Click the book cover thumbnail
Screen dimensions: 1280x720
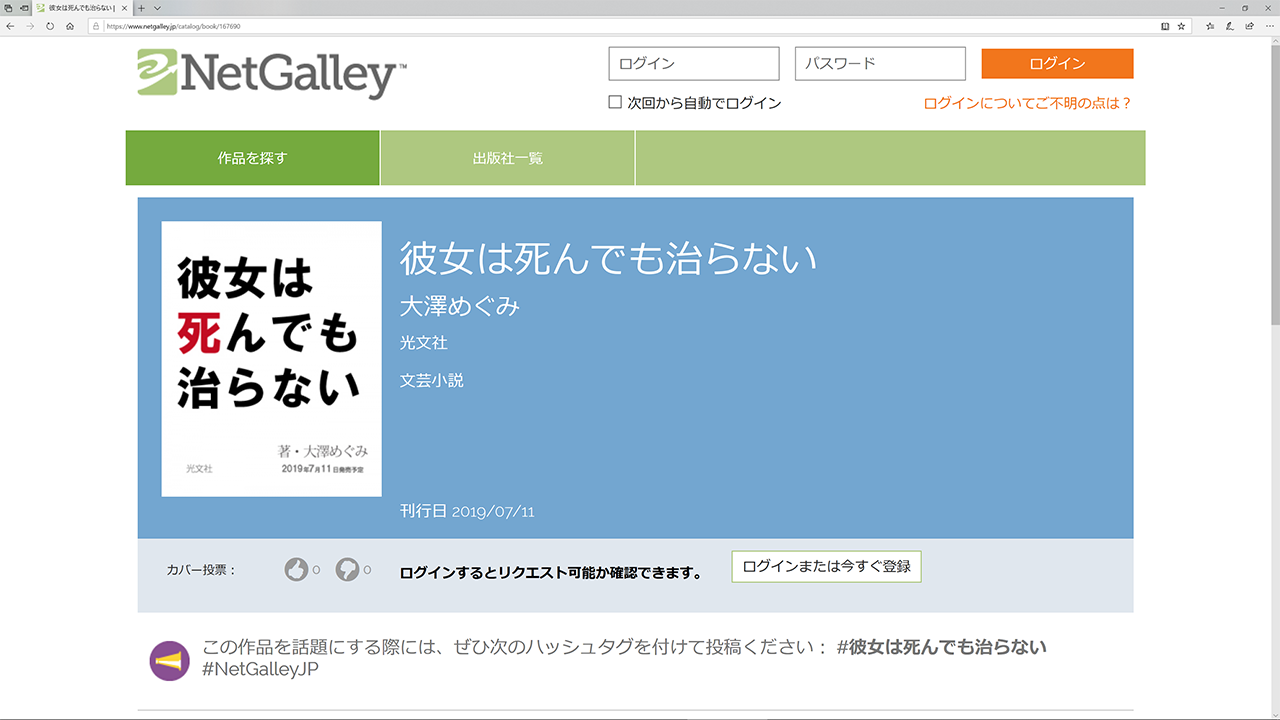(x=272, y=359)
